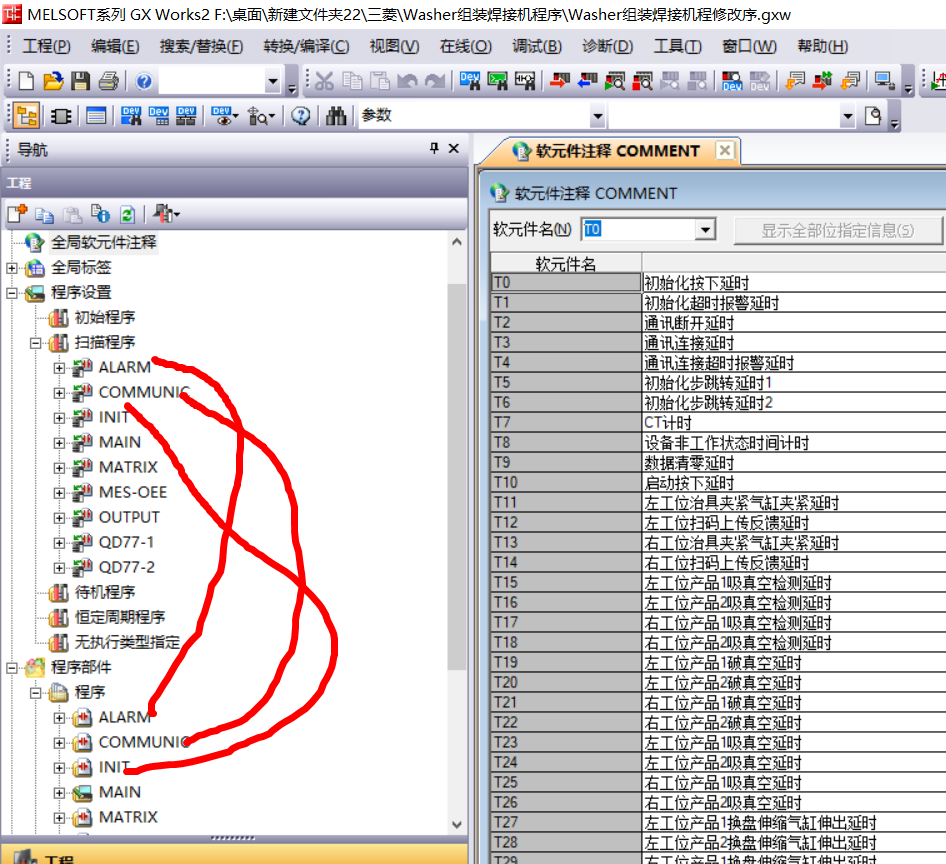Expand the 全局标签 tree node
The image size is (946, 864).
coord(12,268)
